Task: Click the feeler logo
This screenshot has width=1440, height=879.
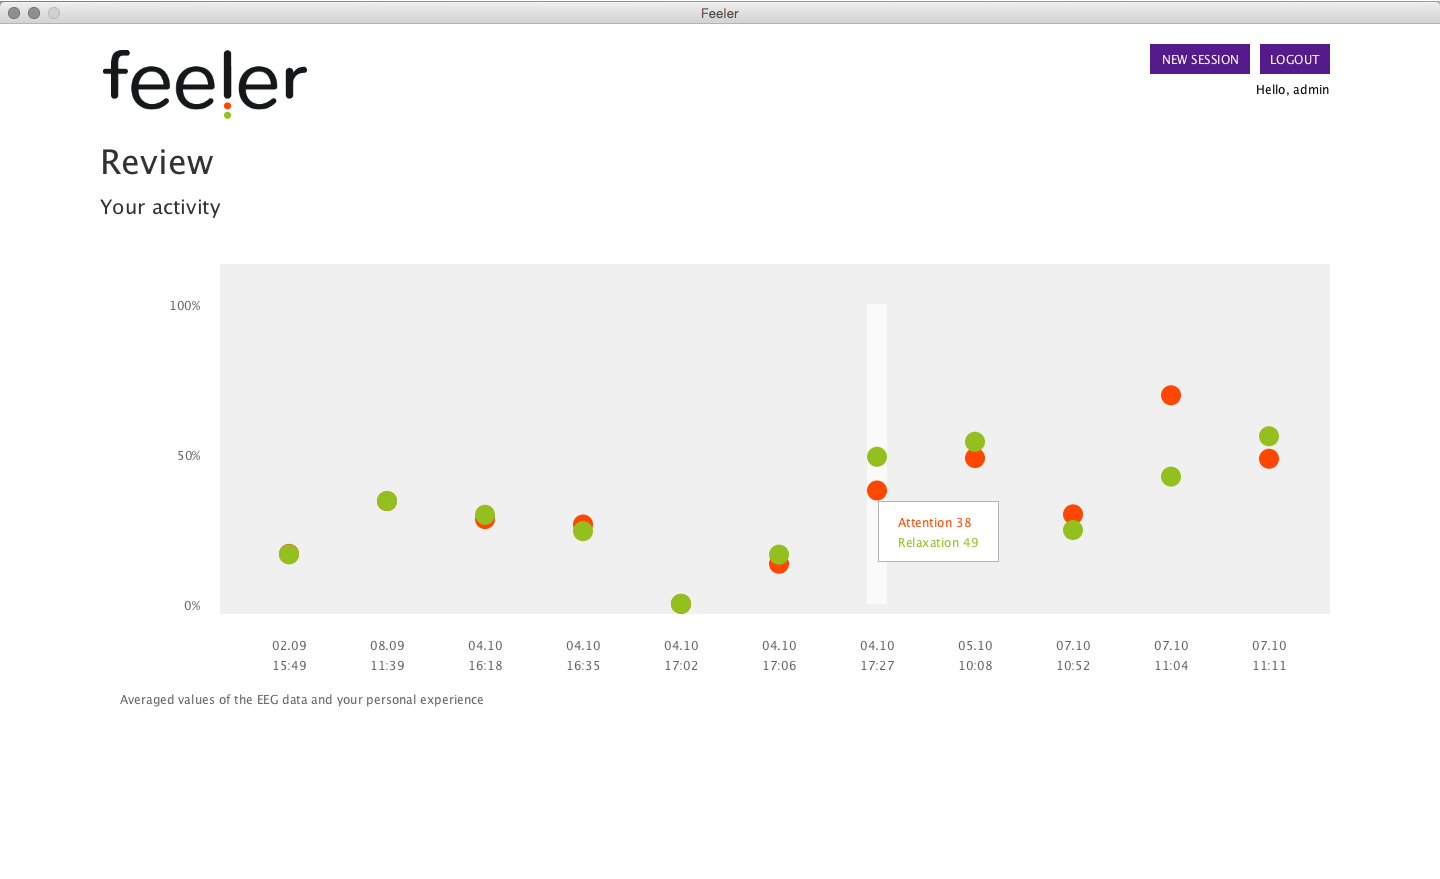Action: click(x=205, y=82)
